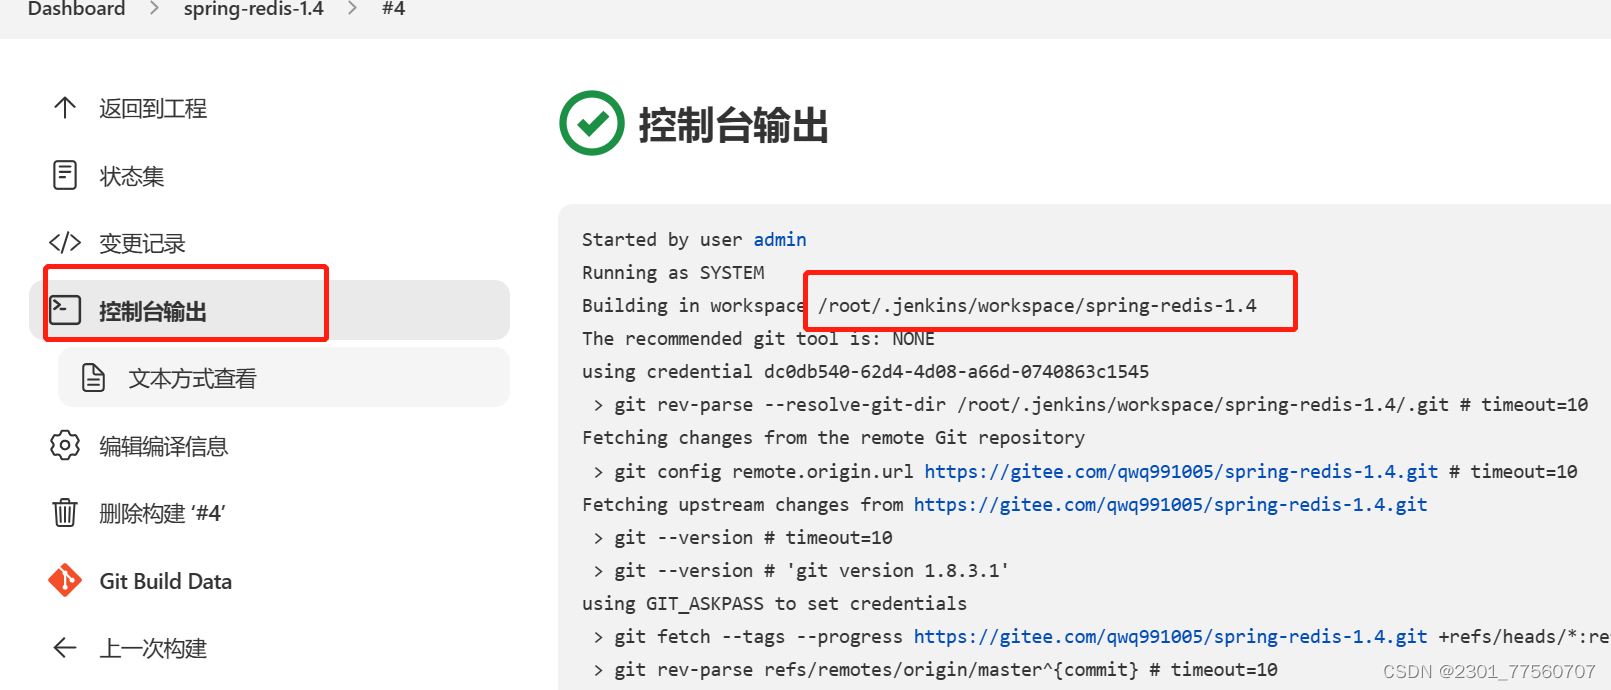Image resolution: width=1611 pixels, height=690 pixels.
Task: Open gitee URL in the remote.origin.url line
Action: click(1181, 471)
